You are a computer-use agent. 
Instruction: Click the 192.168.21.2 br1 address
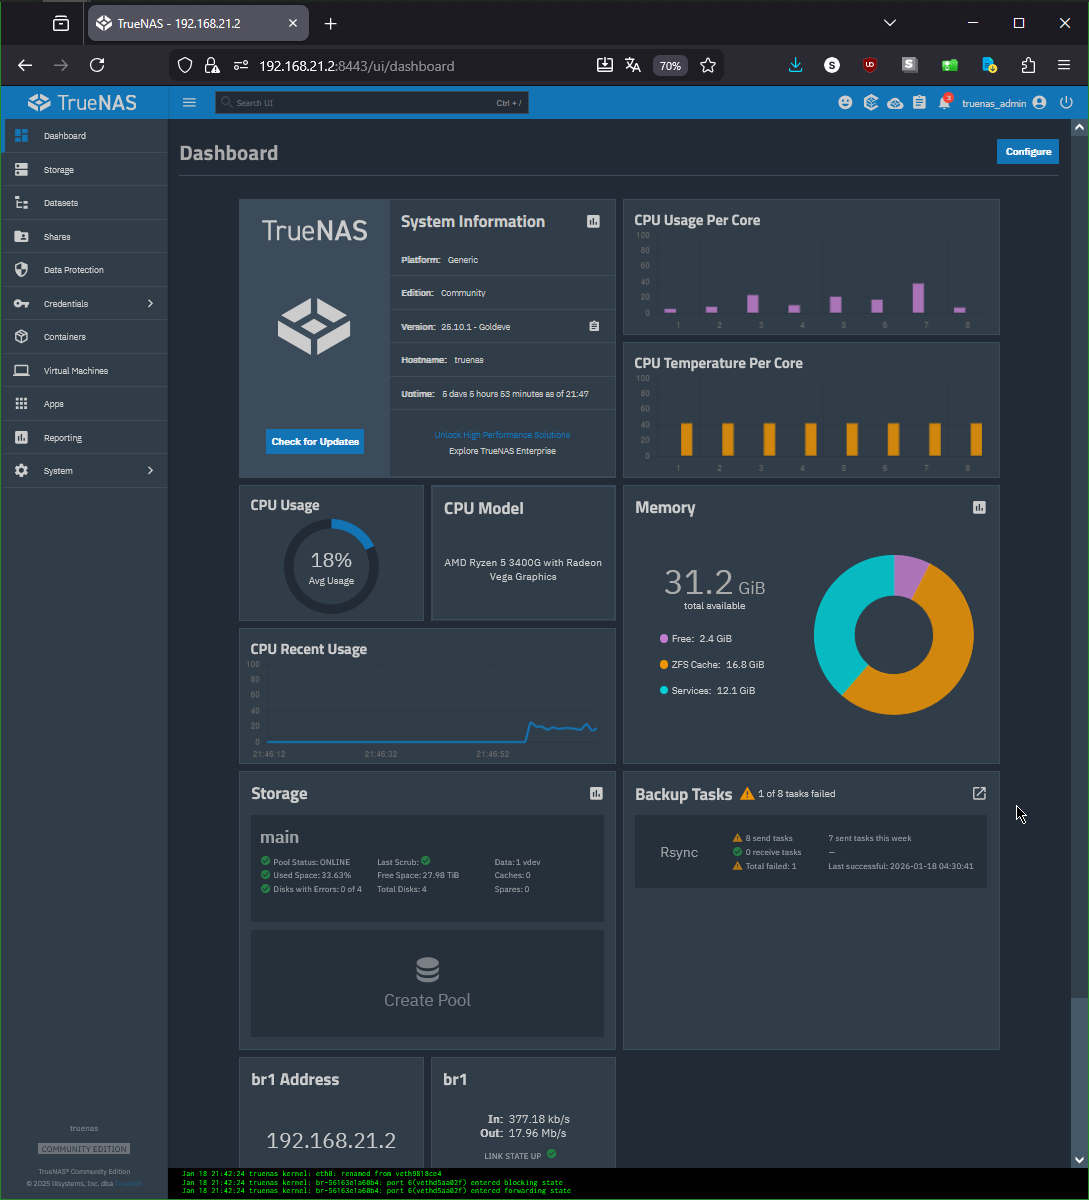point(331,1140)
